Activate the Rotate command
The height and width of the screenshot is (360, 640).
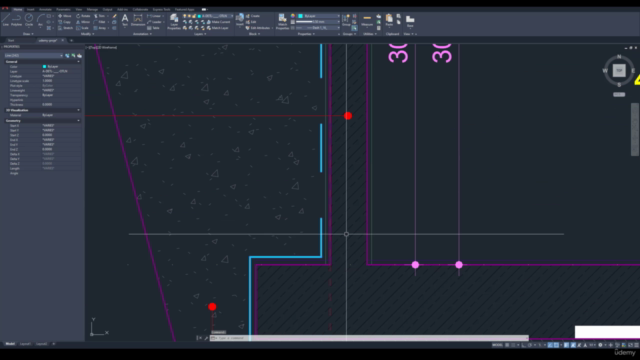(x=83, y=16)
